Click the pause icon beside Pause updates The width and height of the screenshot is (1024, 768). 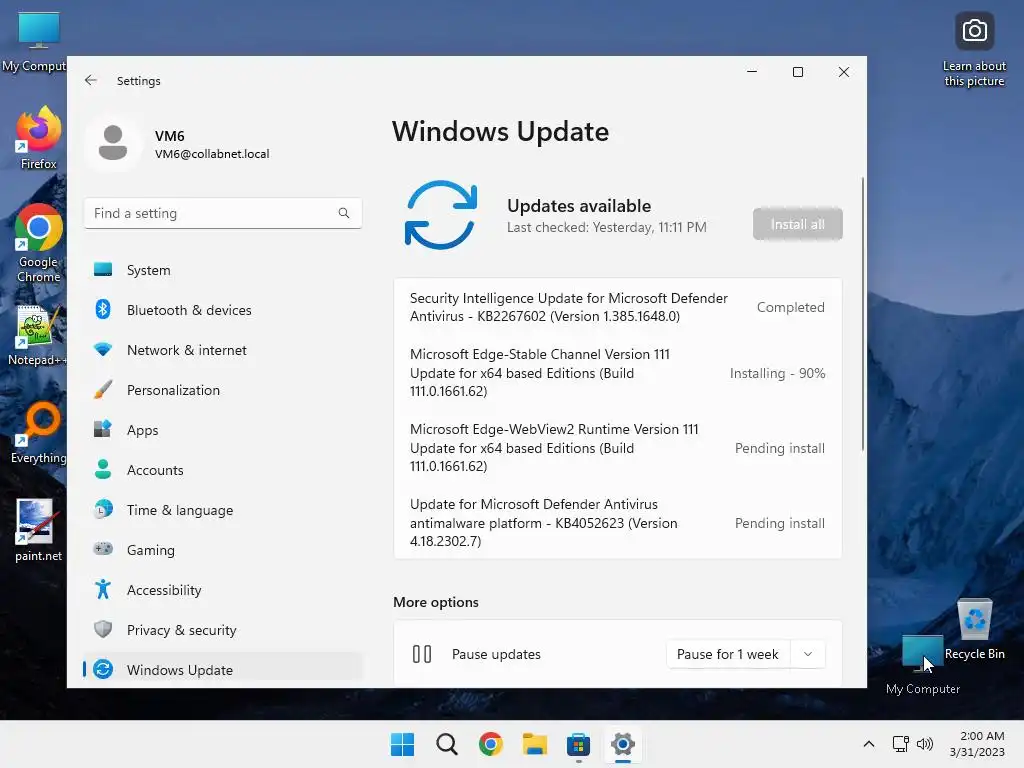point(422,654)
